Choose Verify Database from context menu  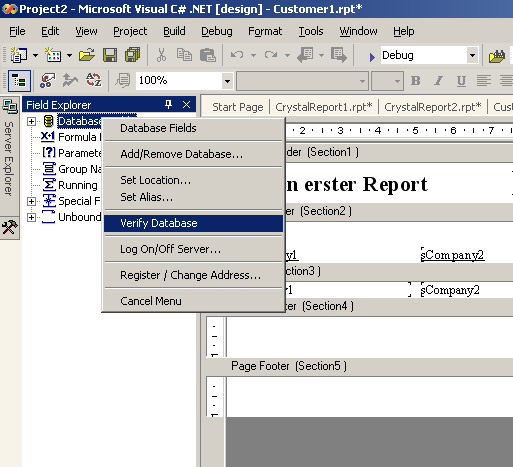[x=193, y=223]
